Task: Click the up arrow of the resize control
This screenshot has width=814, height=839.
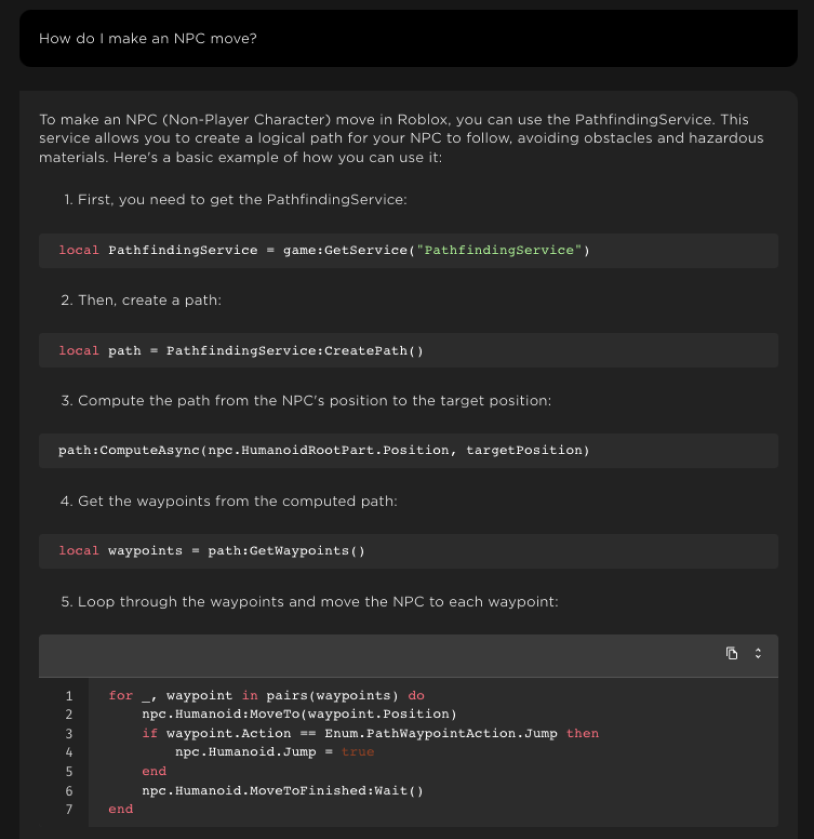Action: tap(758, 649)
